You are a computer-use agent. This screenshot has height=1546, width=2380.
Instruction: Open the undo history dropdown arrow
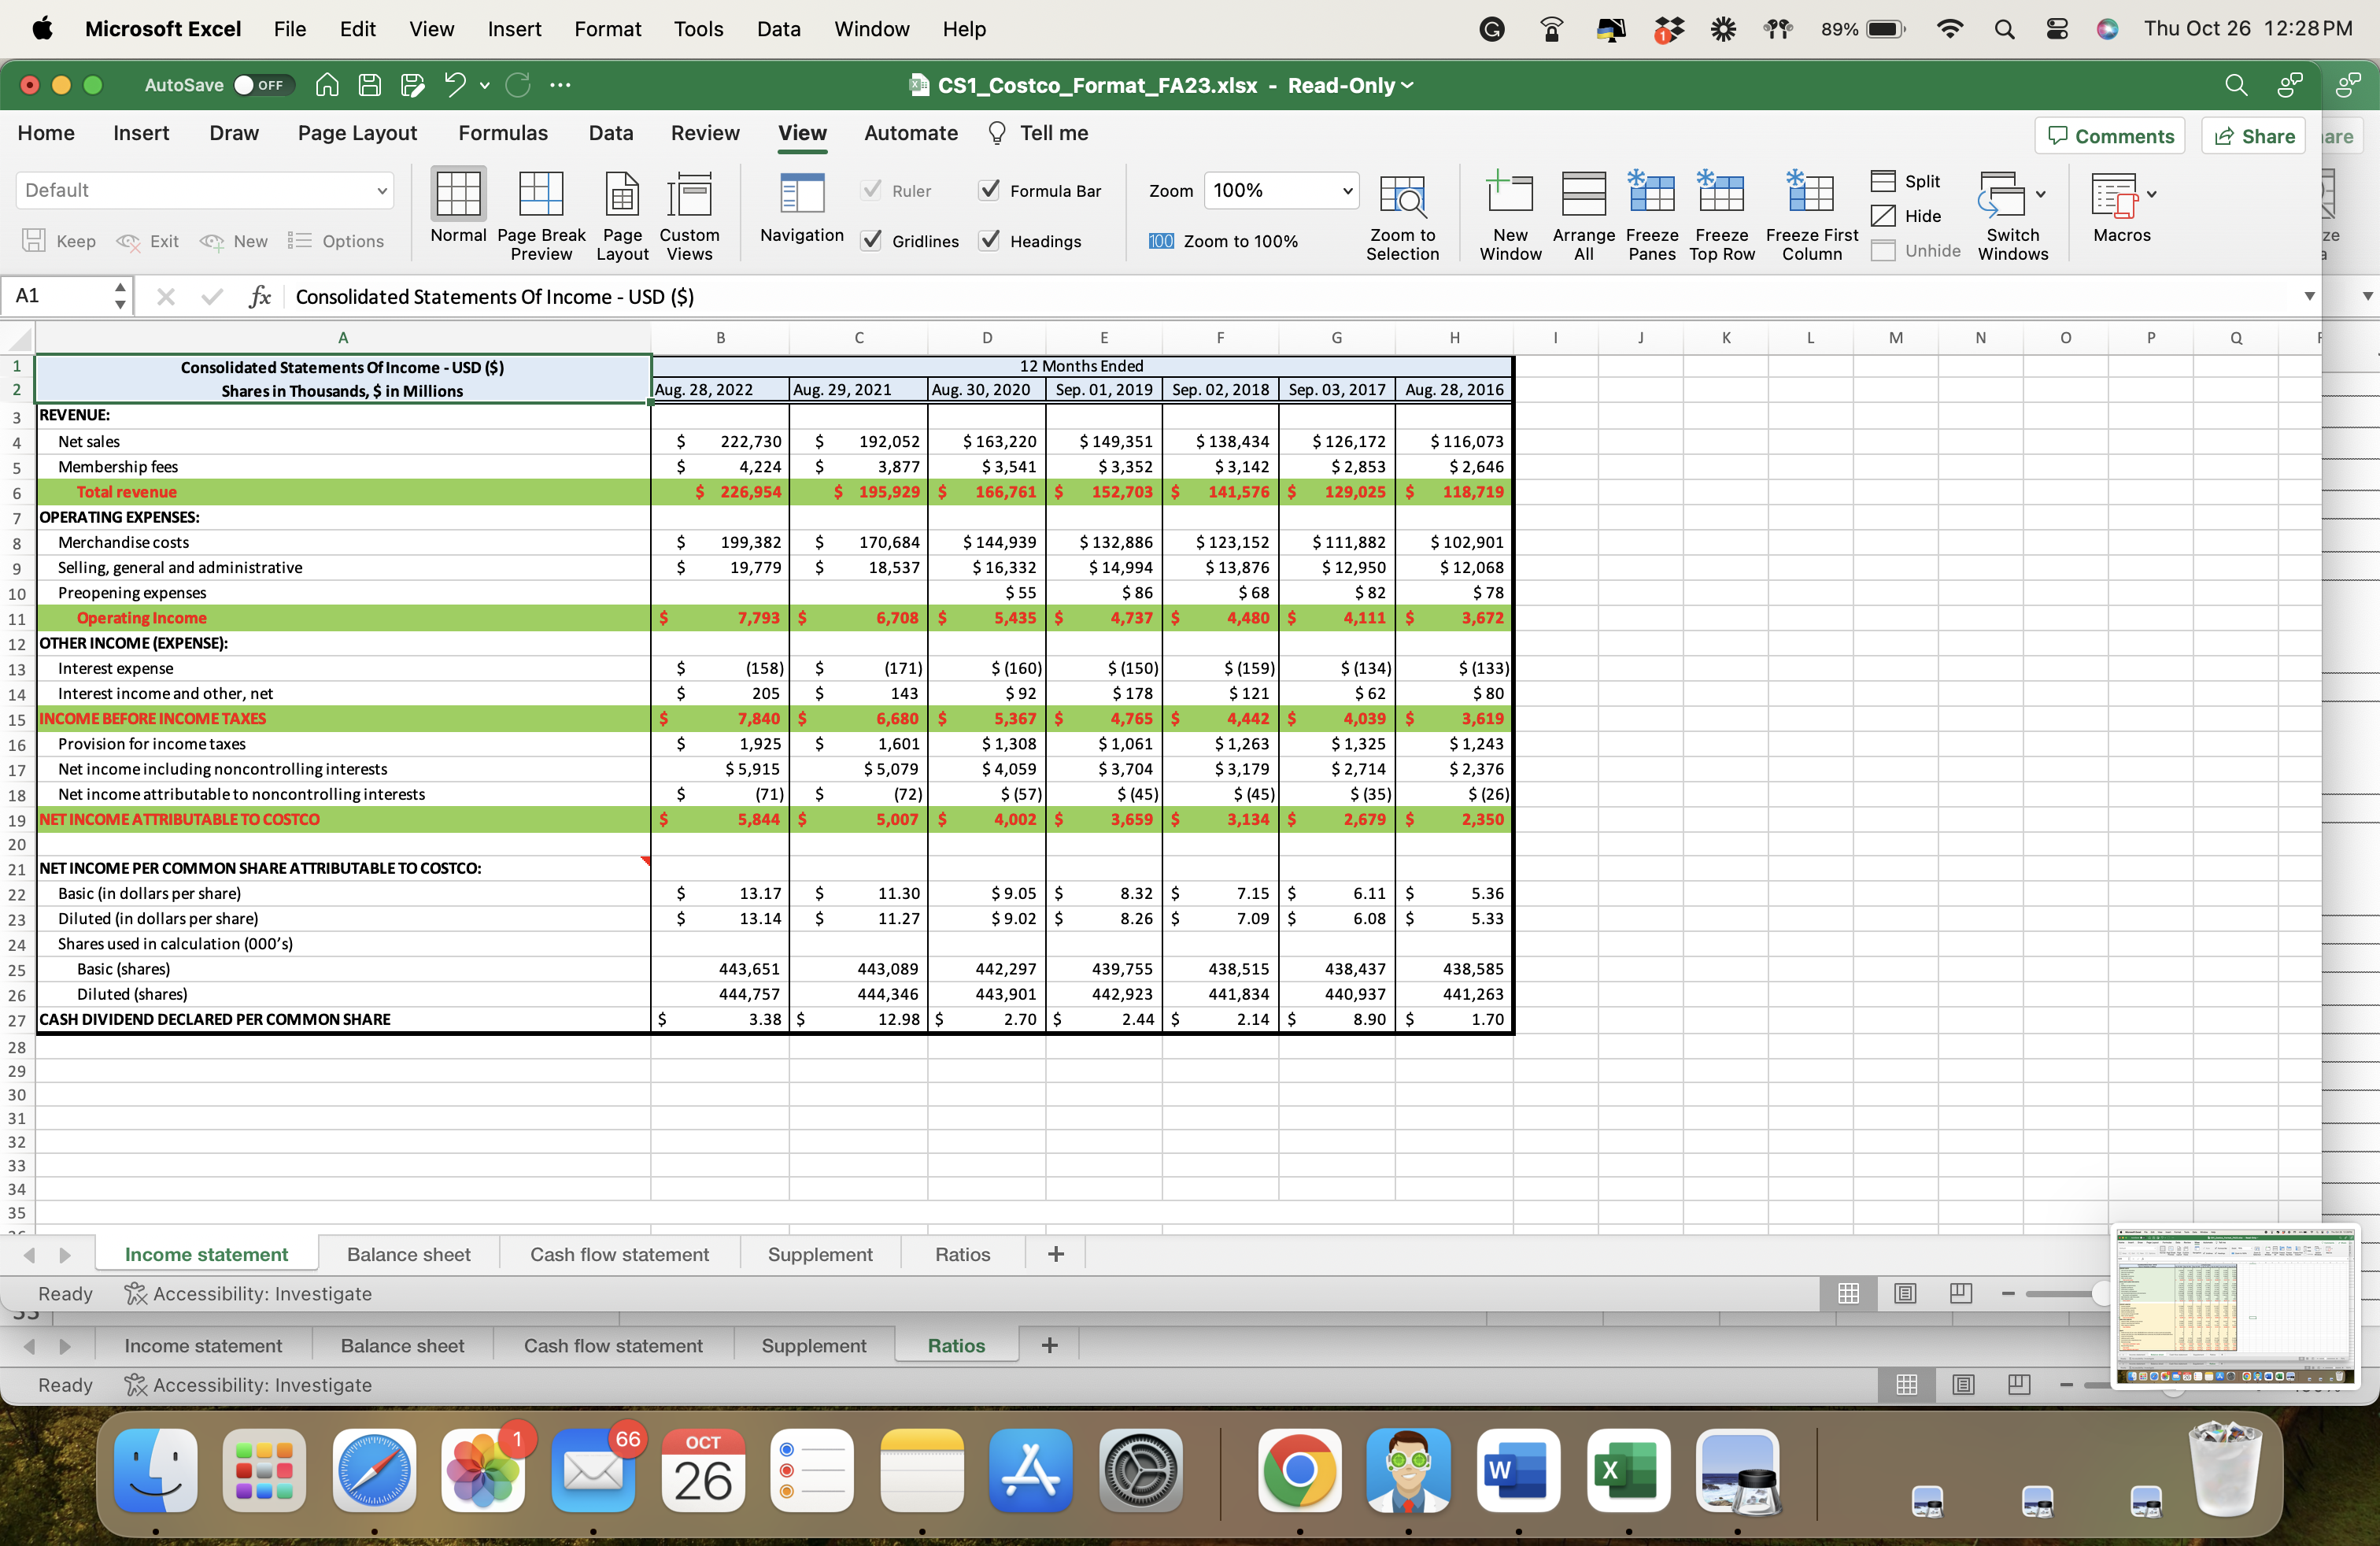point(484,86)
